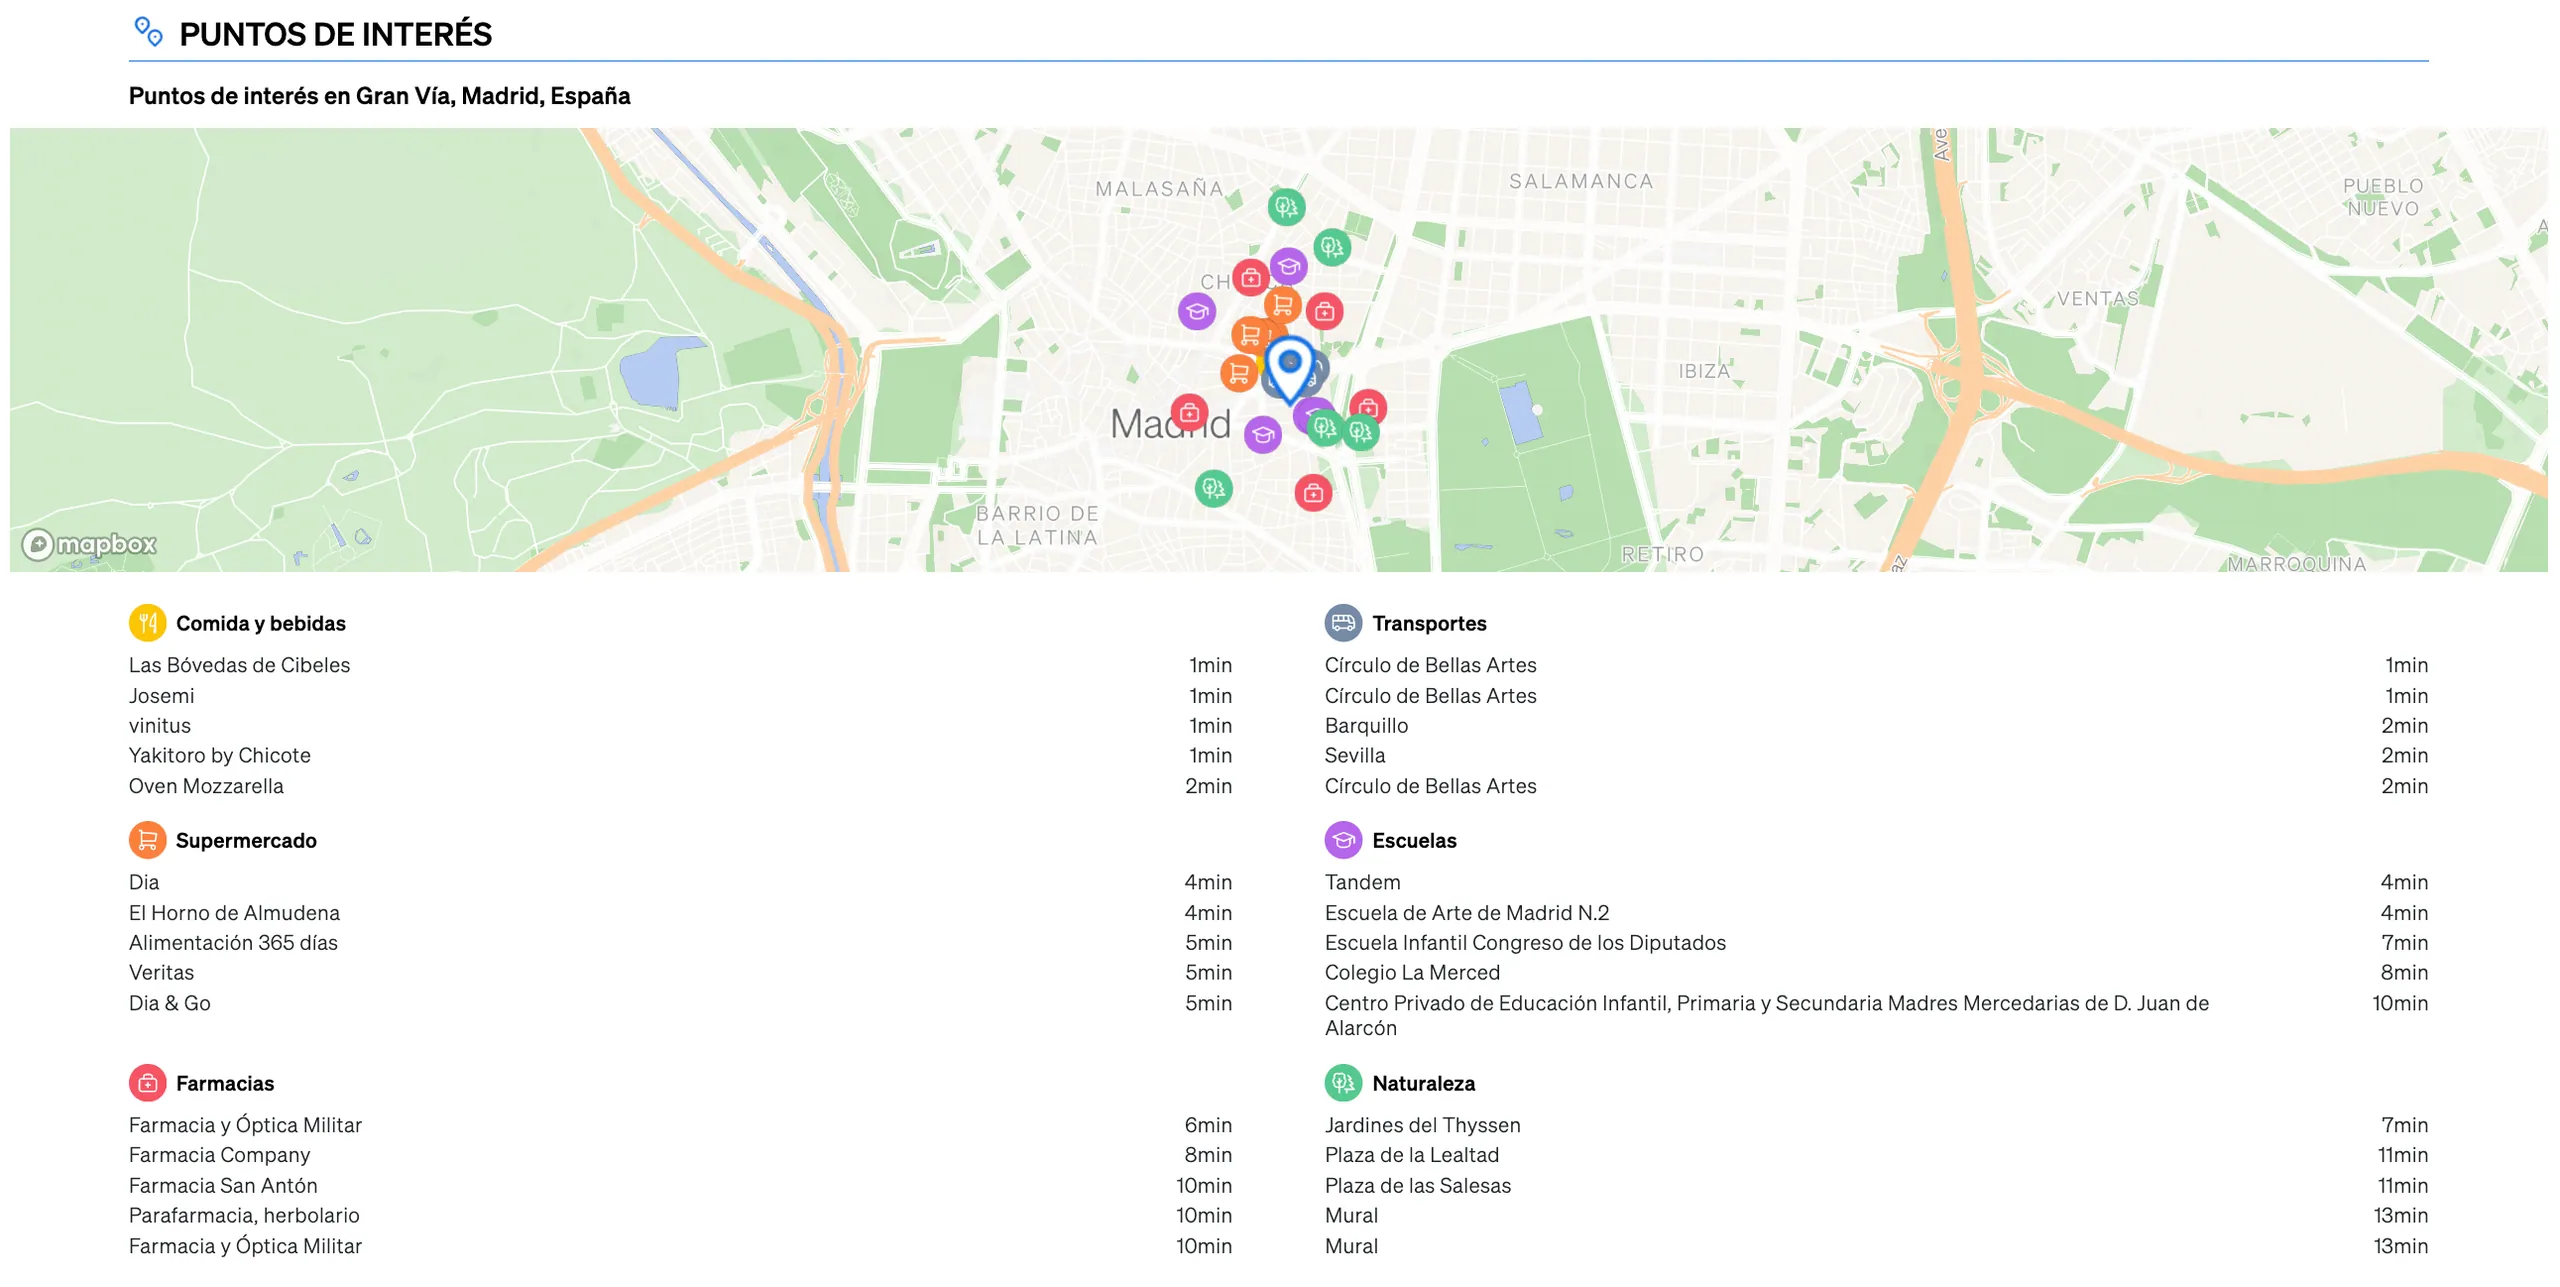Click Jardines del Thyssen nature entry
The width and height of the screenshot is (2560, 1287).
1876,1125
